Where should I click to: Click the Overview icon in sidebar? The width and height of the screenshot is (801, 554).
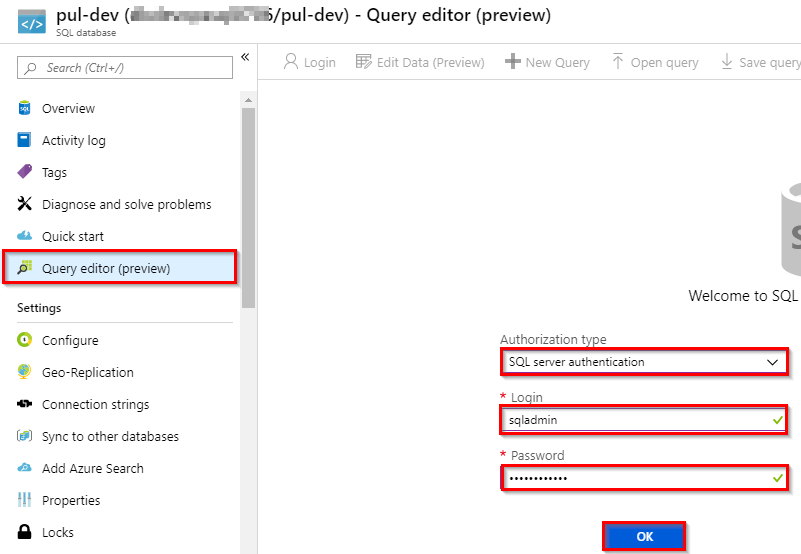point(24,108)
